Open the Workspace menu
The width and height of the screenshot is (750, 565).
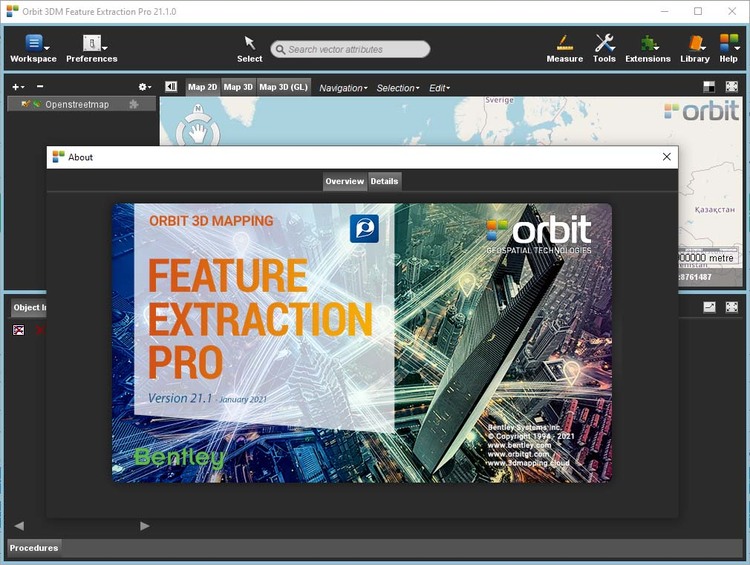(33, 47)
